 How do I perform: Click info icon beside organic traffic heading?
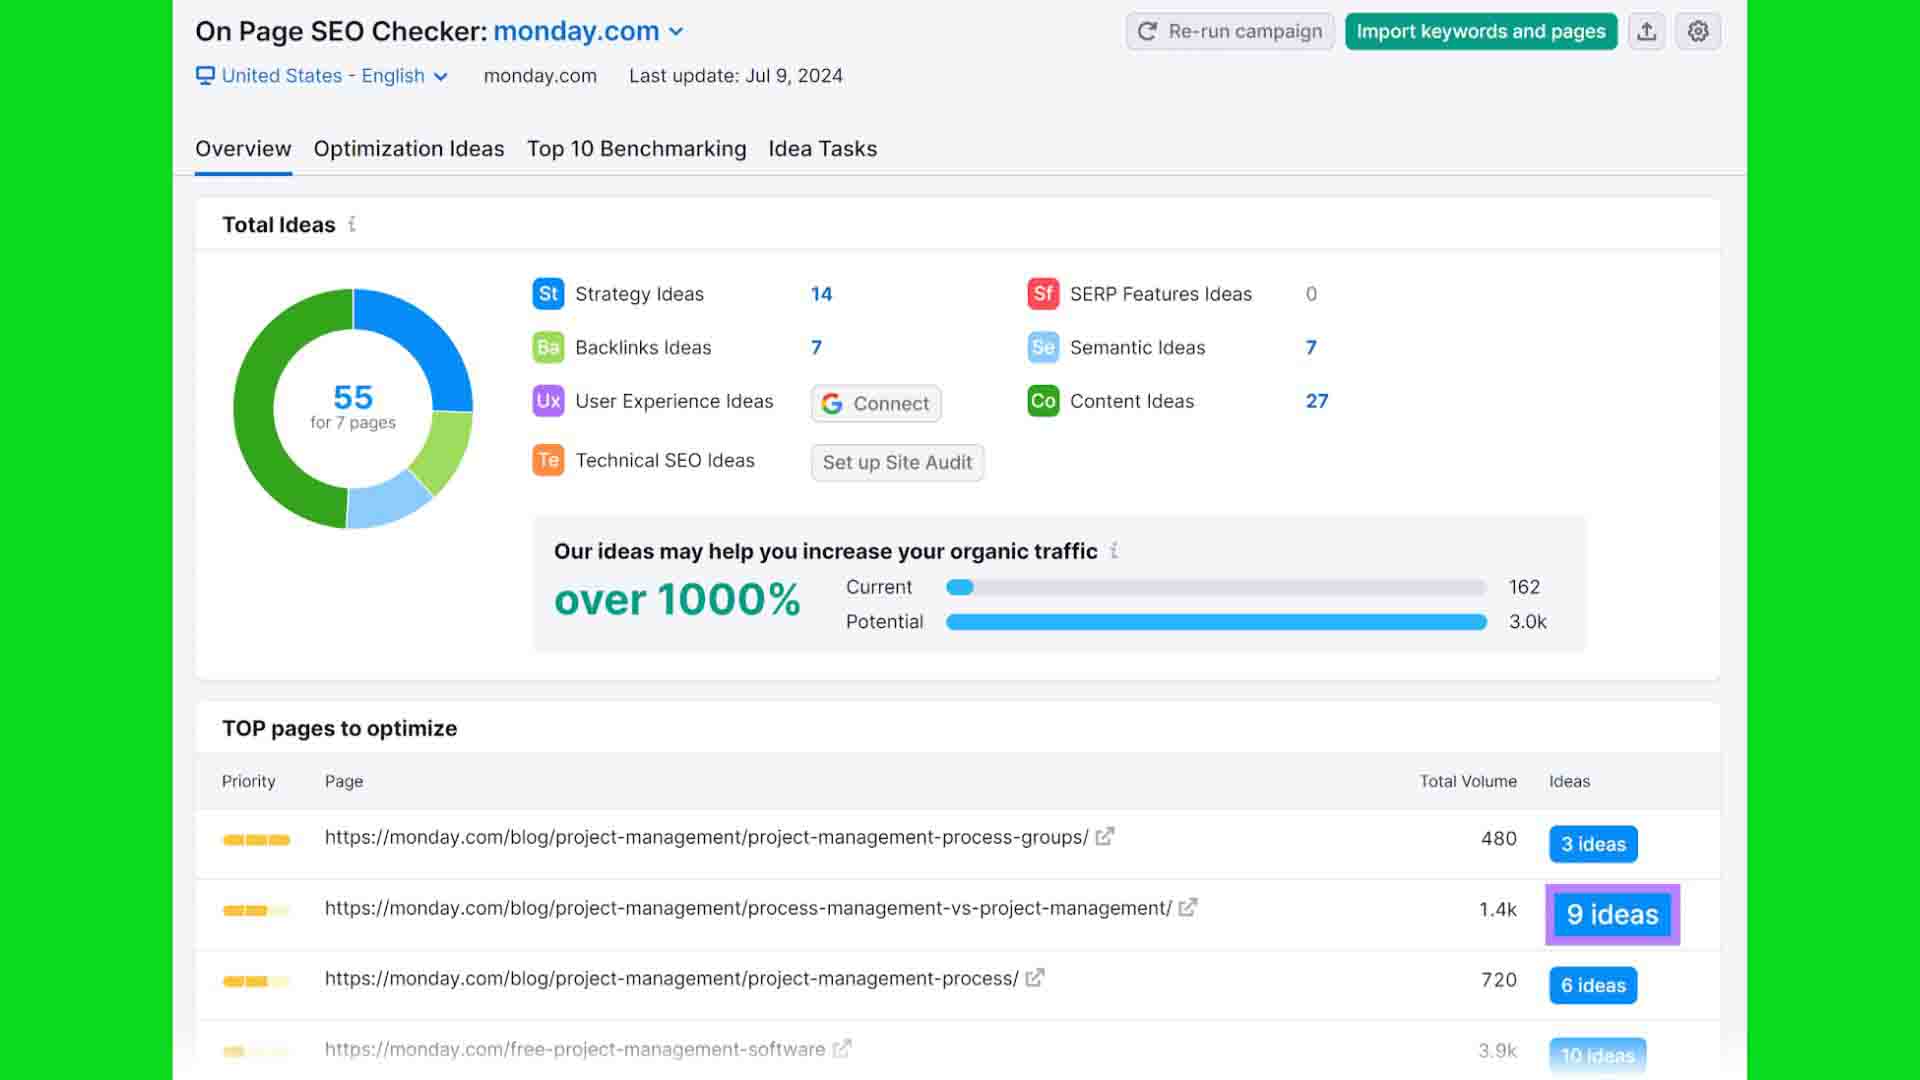point(1114,551)
